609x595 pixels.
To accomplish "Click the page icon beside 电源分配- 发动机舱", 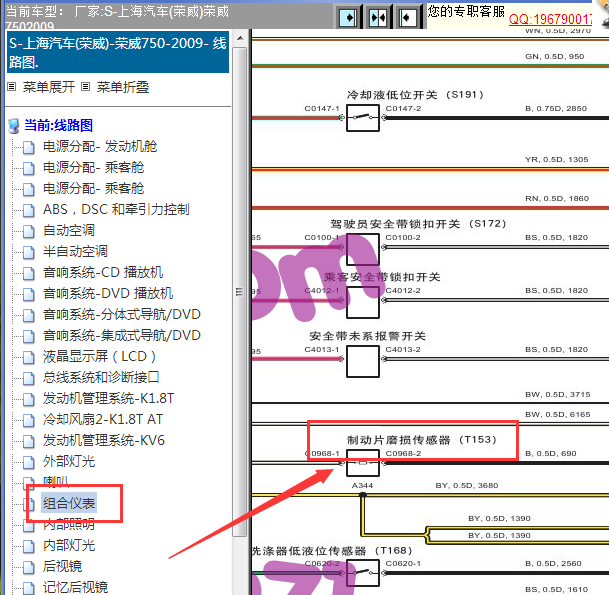I will 28,148.
